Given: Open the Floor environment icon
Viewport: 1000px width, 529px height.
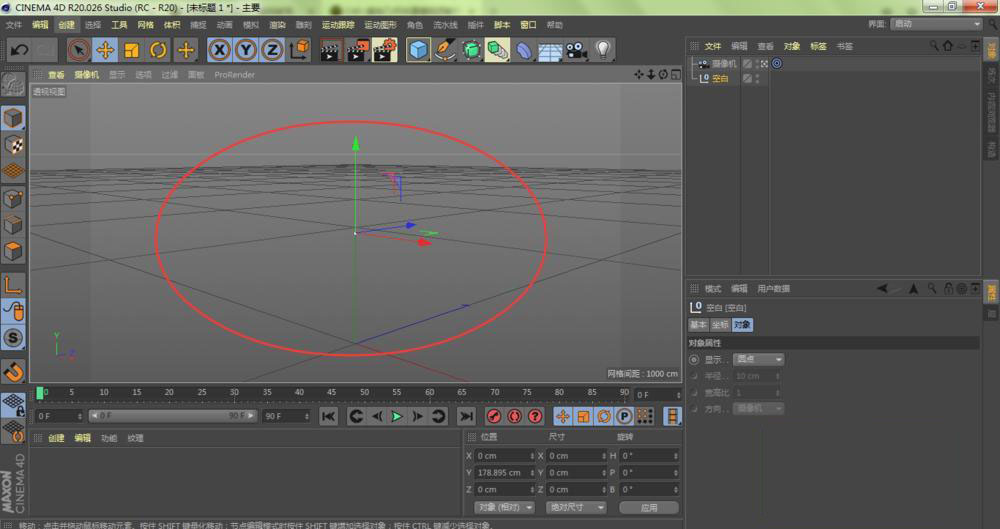Looking at the screenshot, I should (550, 50).
